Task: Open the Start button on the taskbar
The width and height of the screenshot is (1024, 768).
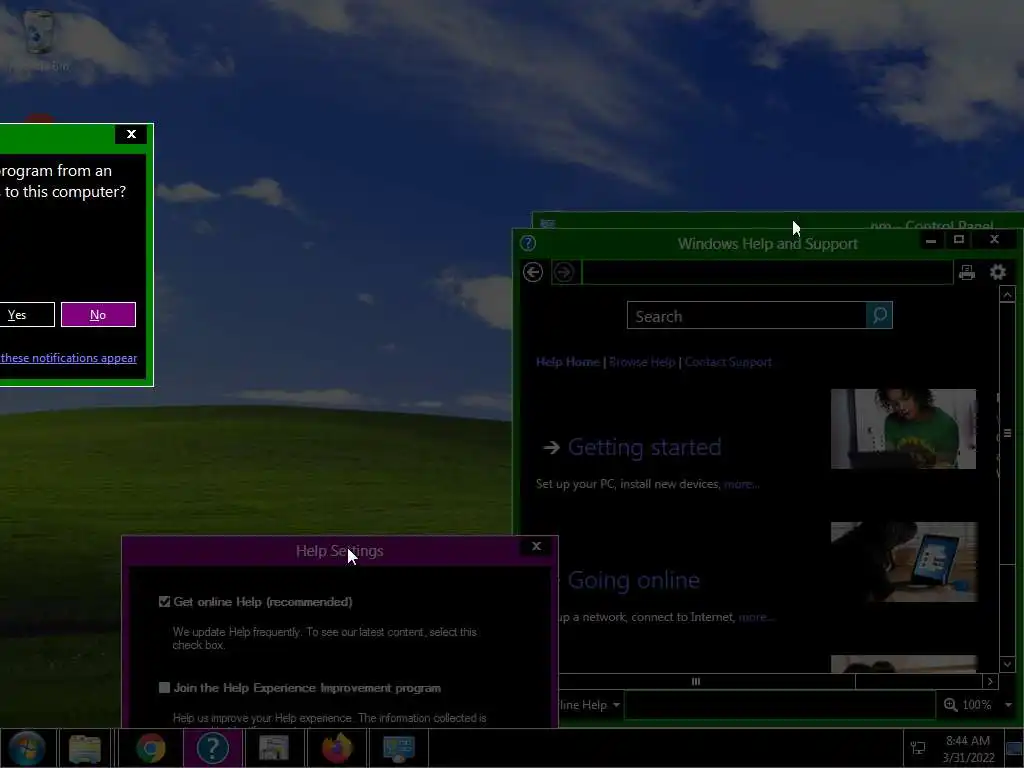Action: click(27, 748)
